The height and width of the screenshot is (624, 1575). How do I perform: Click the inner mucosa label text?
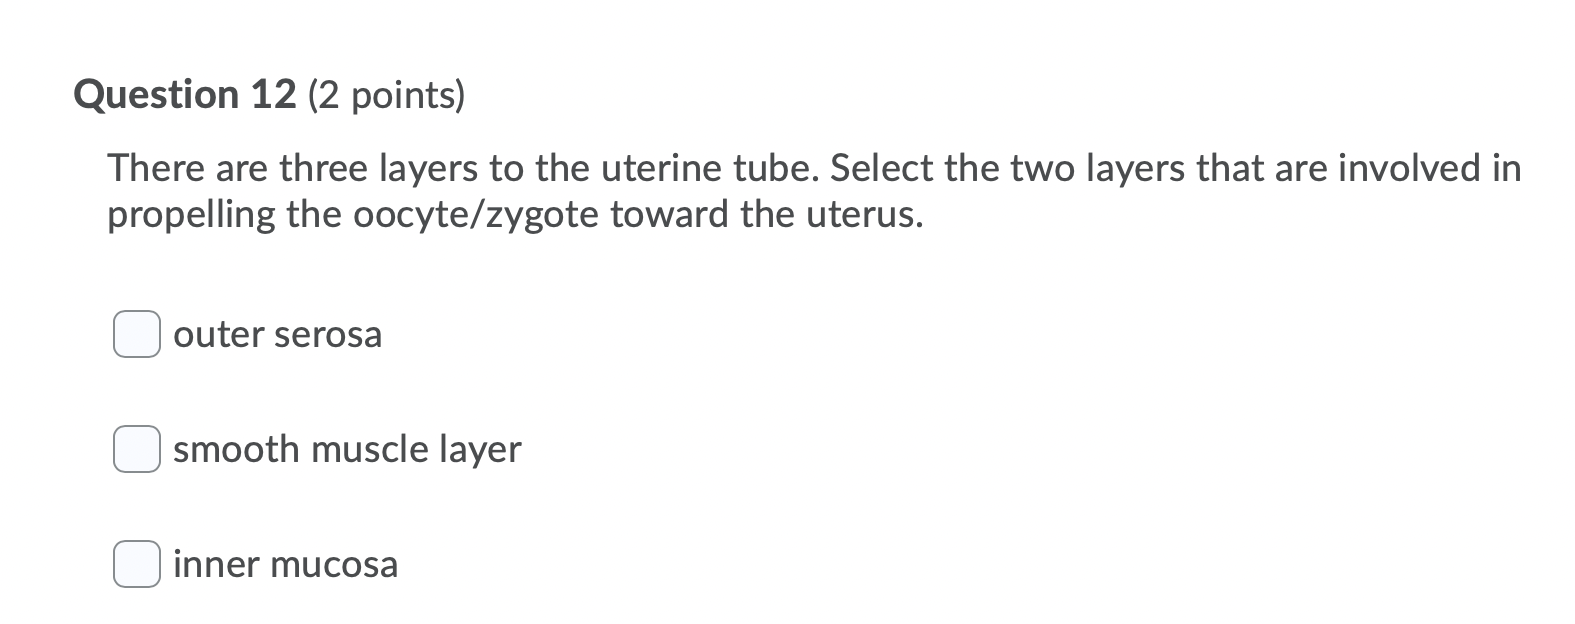[286, 563]
